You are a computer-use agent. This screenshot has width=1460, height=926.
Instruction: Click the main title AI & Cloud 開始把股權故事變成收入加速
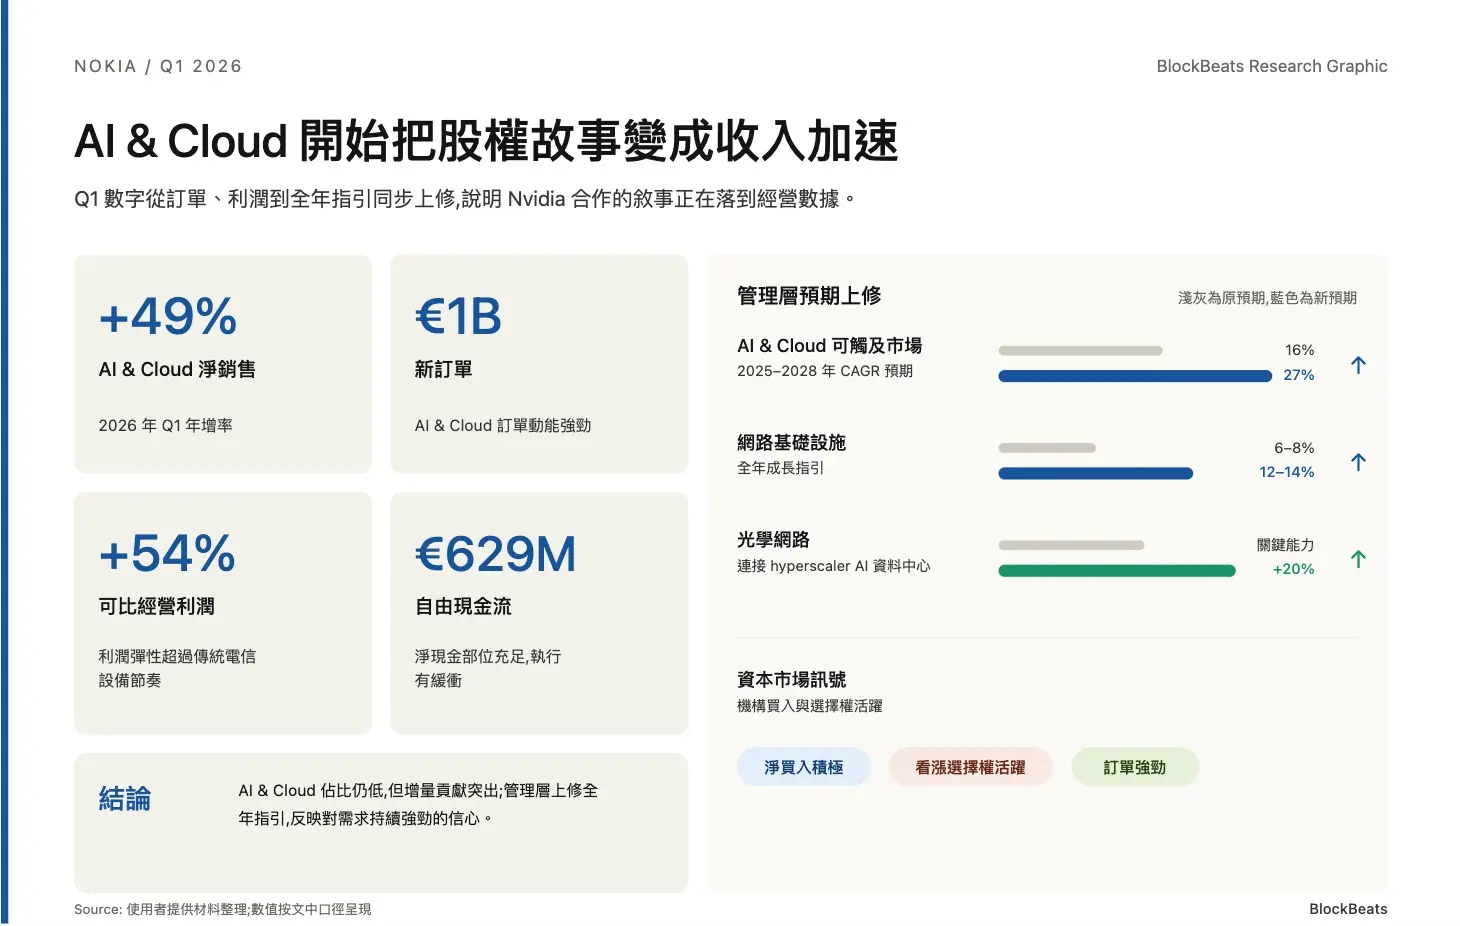486,141
